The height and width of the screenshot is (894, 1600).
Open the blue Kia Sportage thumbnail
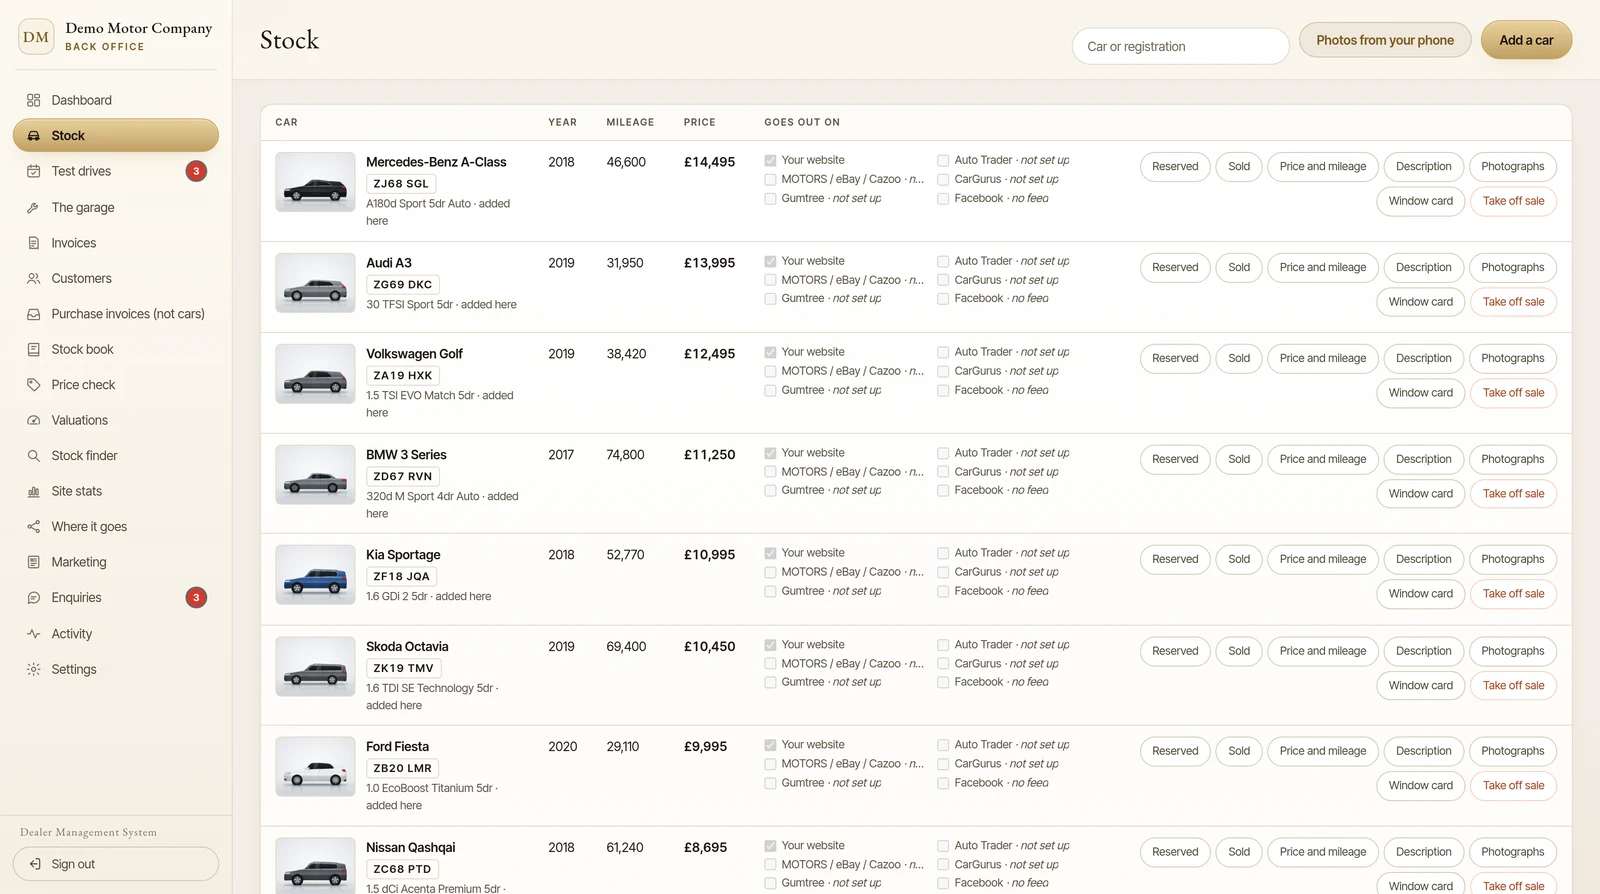315,575
